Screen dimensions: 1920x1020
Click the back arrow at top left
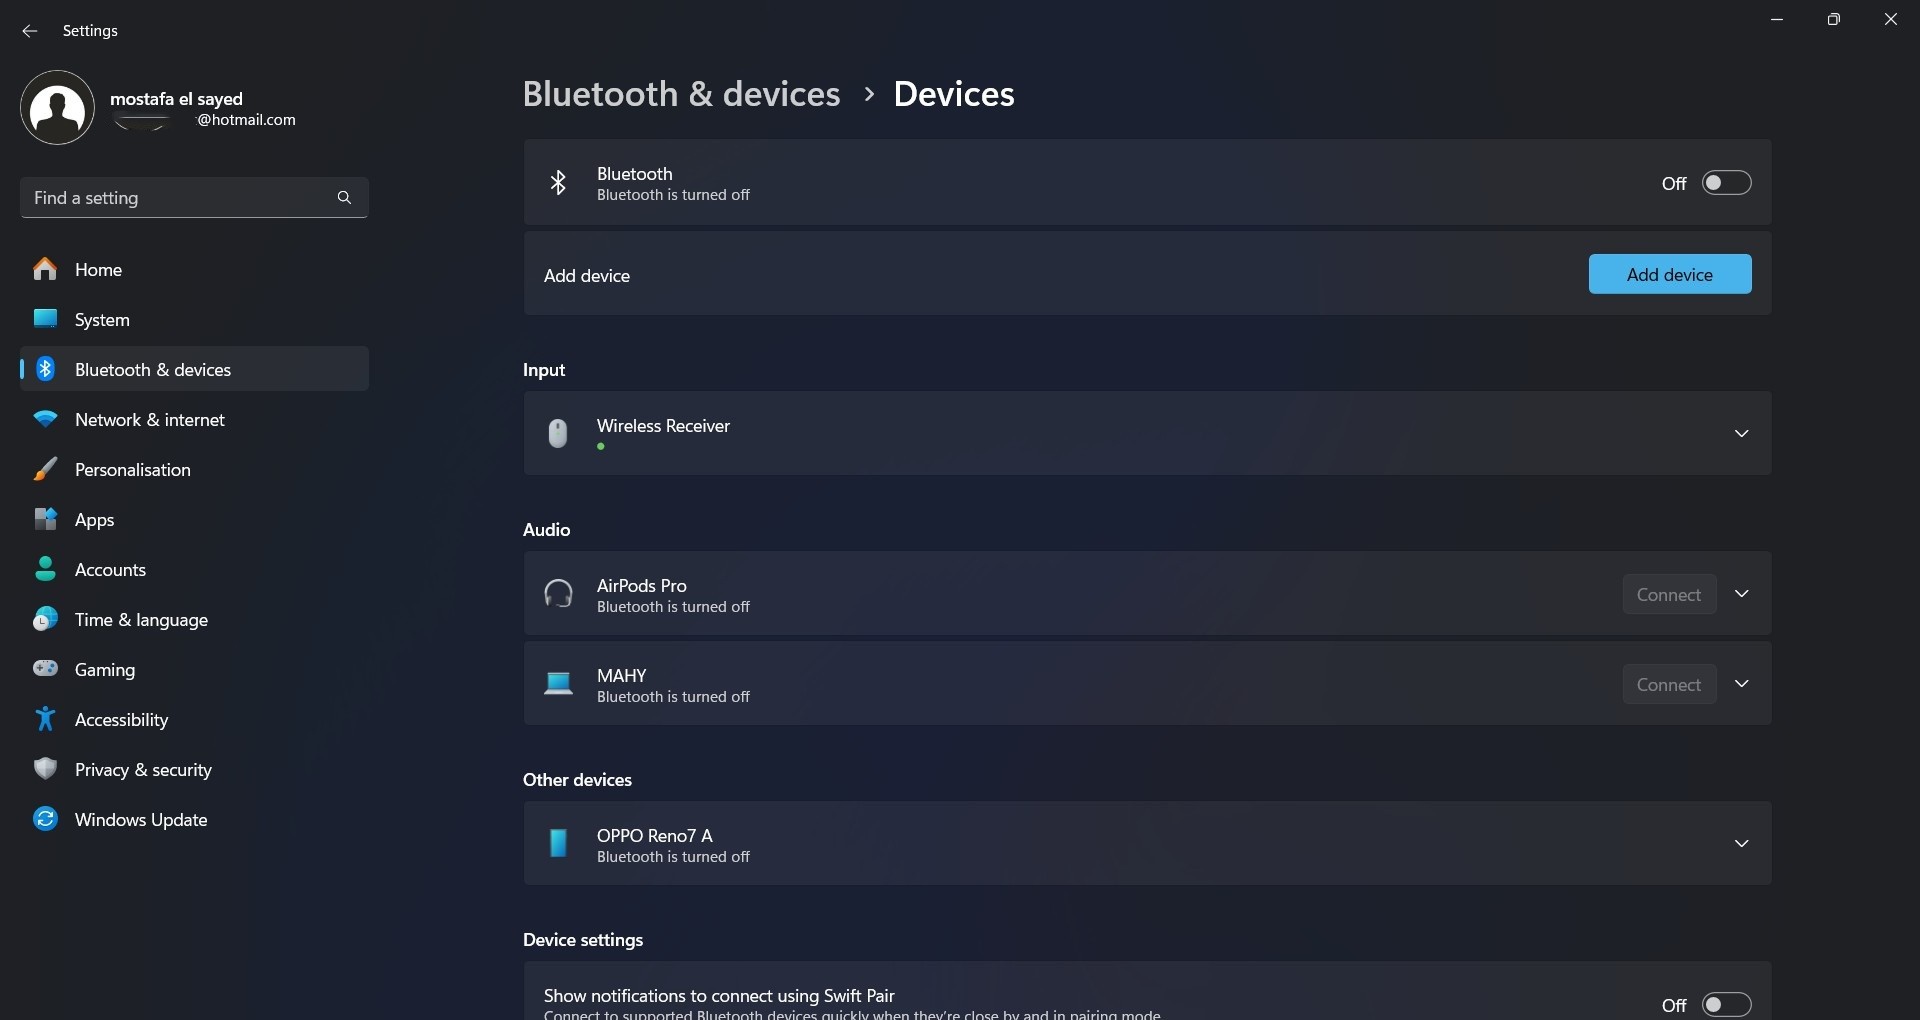pos(29,31)
